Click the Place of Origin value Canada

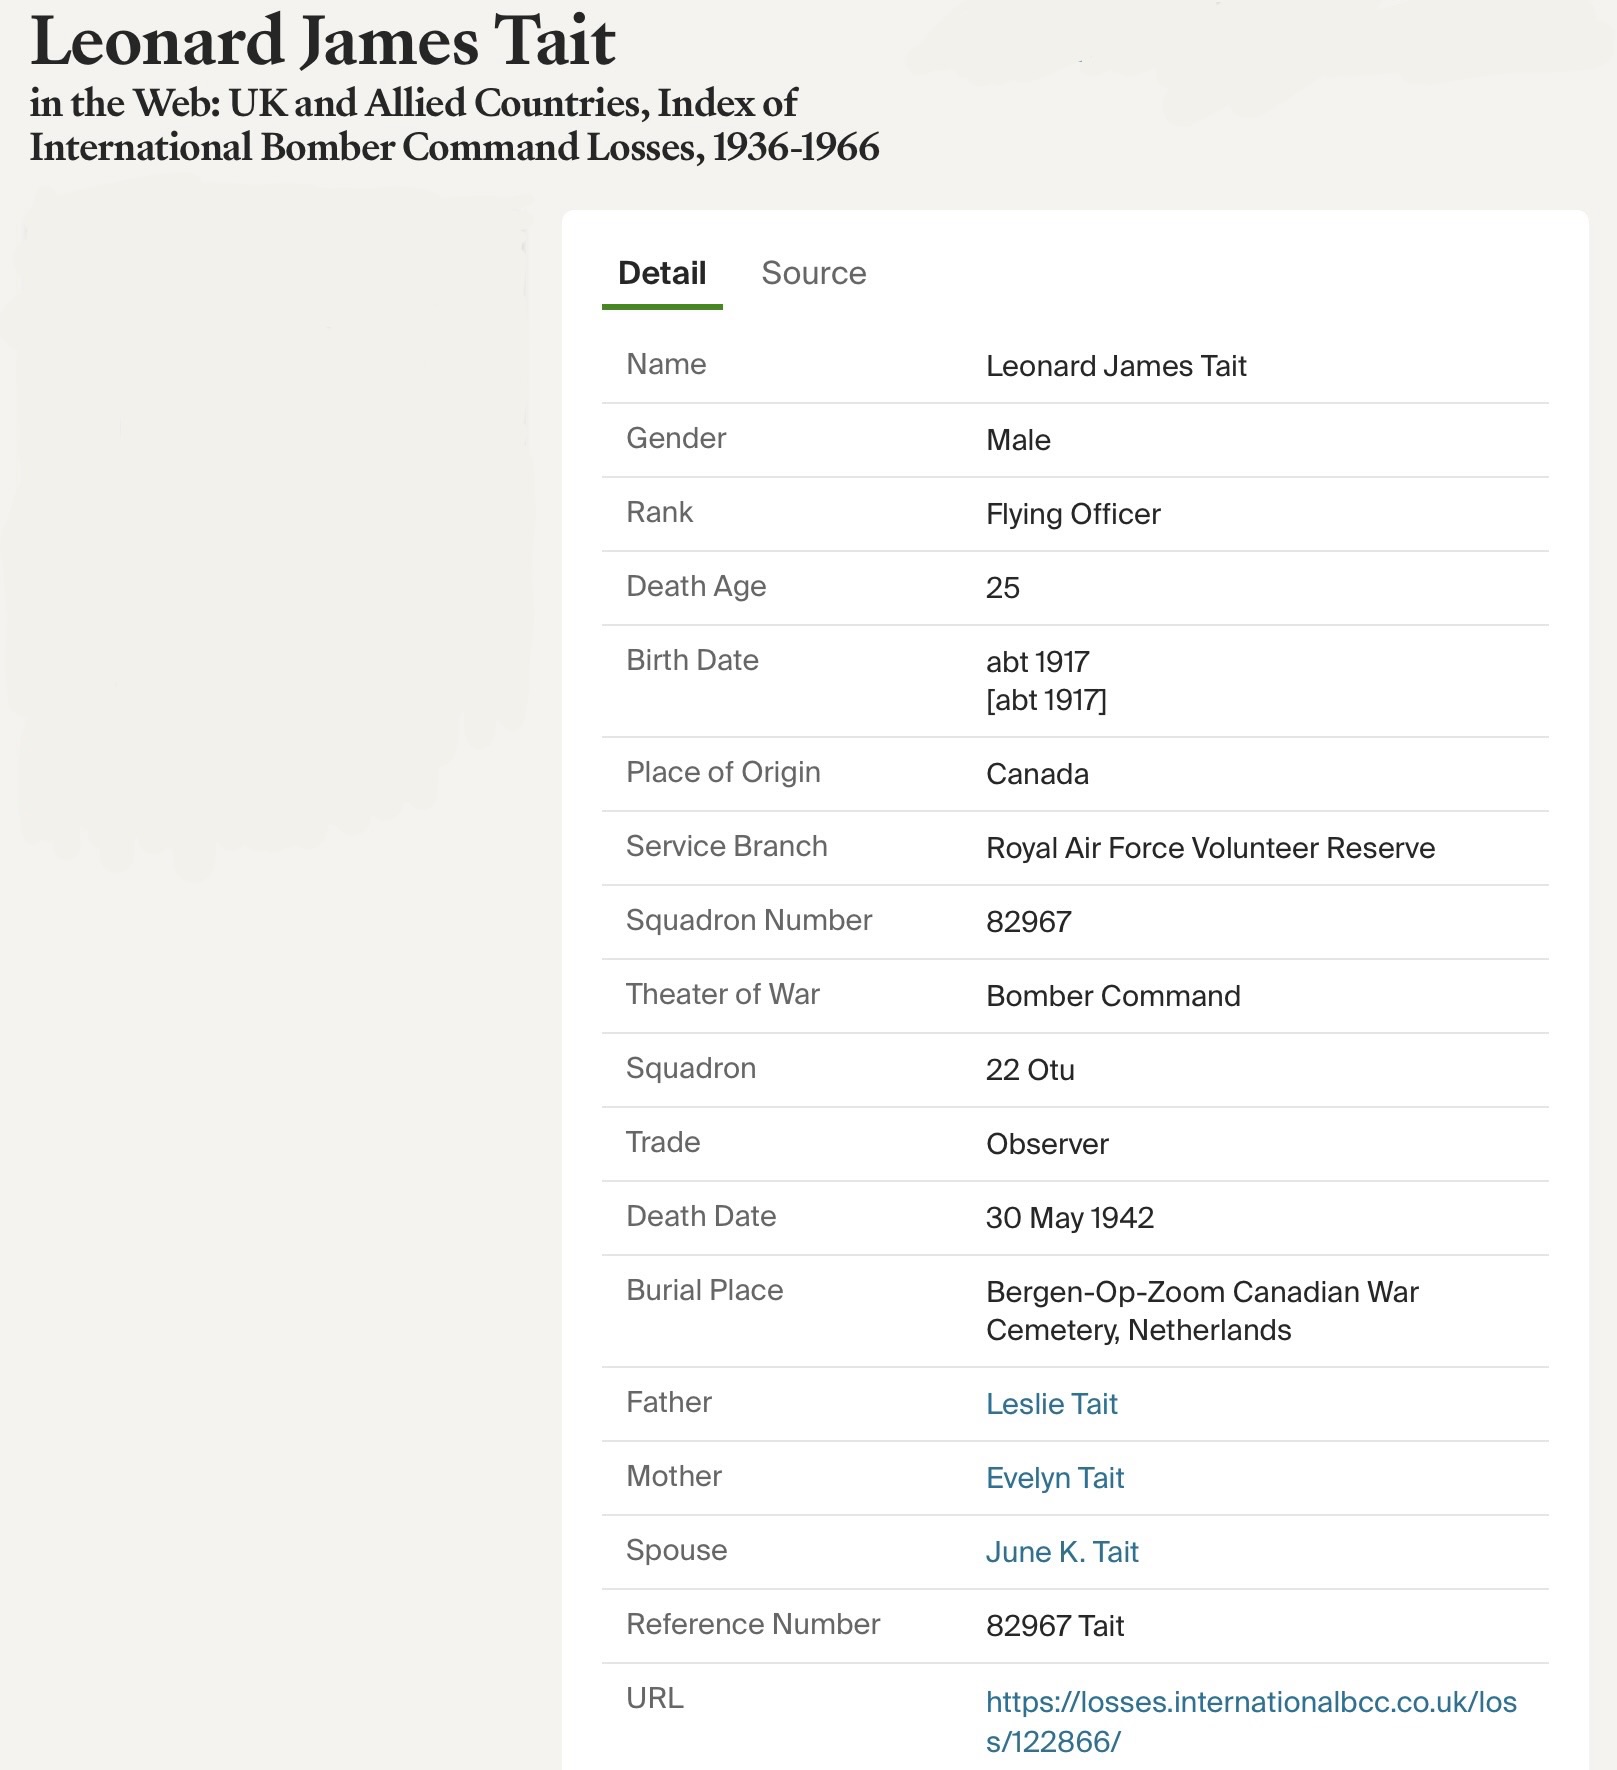coord(1037,774)
